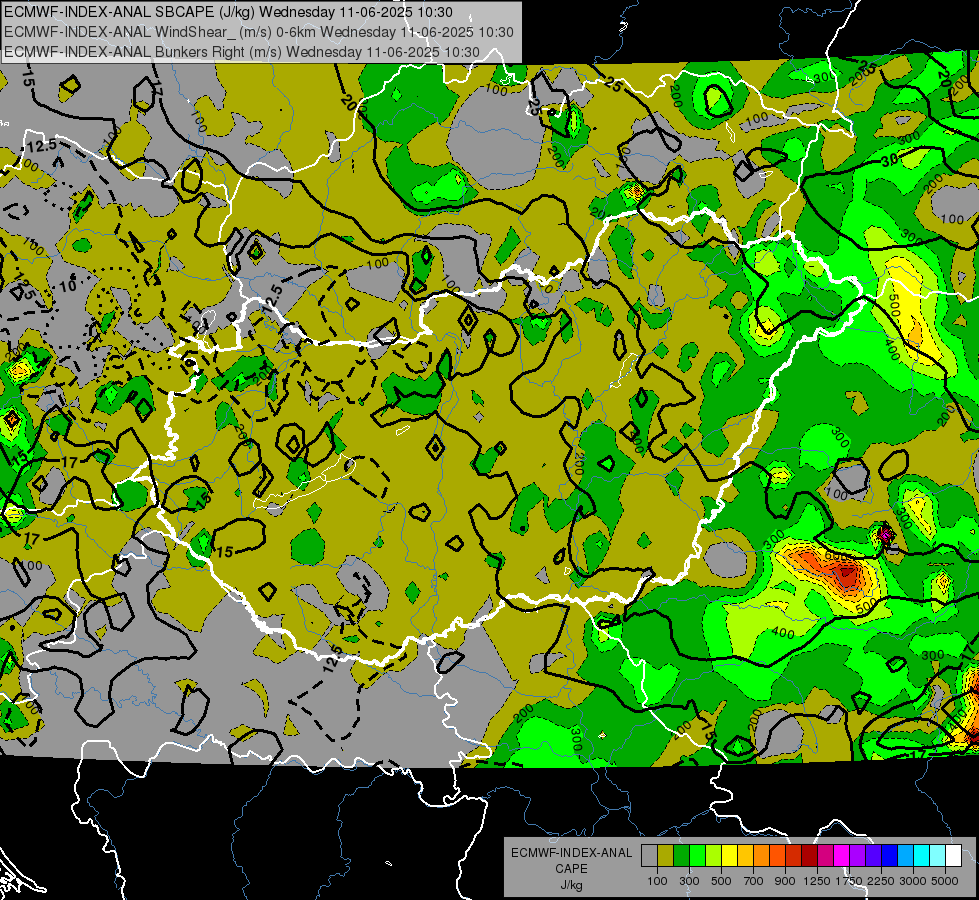
Task: Select the WindShear 0-6km title line
Action: pos(258,32)
